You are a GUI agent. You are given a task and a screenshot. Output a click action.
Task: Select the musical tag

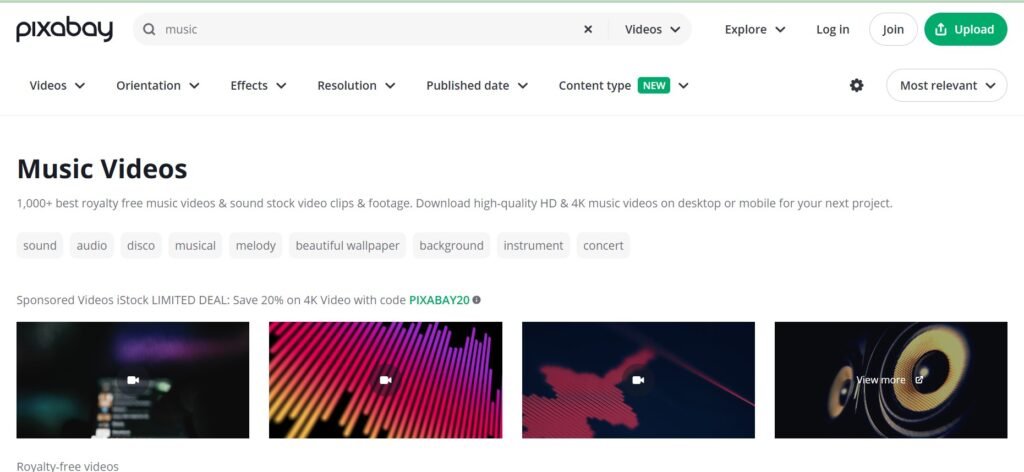tap(195, 245)
